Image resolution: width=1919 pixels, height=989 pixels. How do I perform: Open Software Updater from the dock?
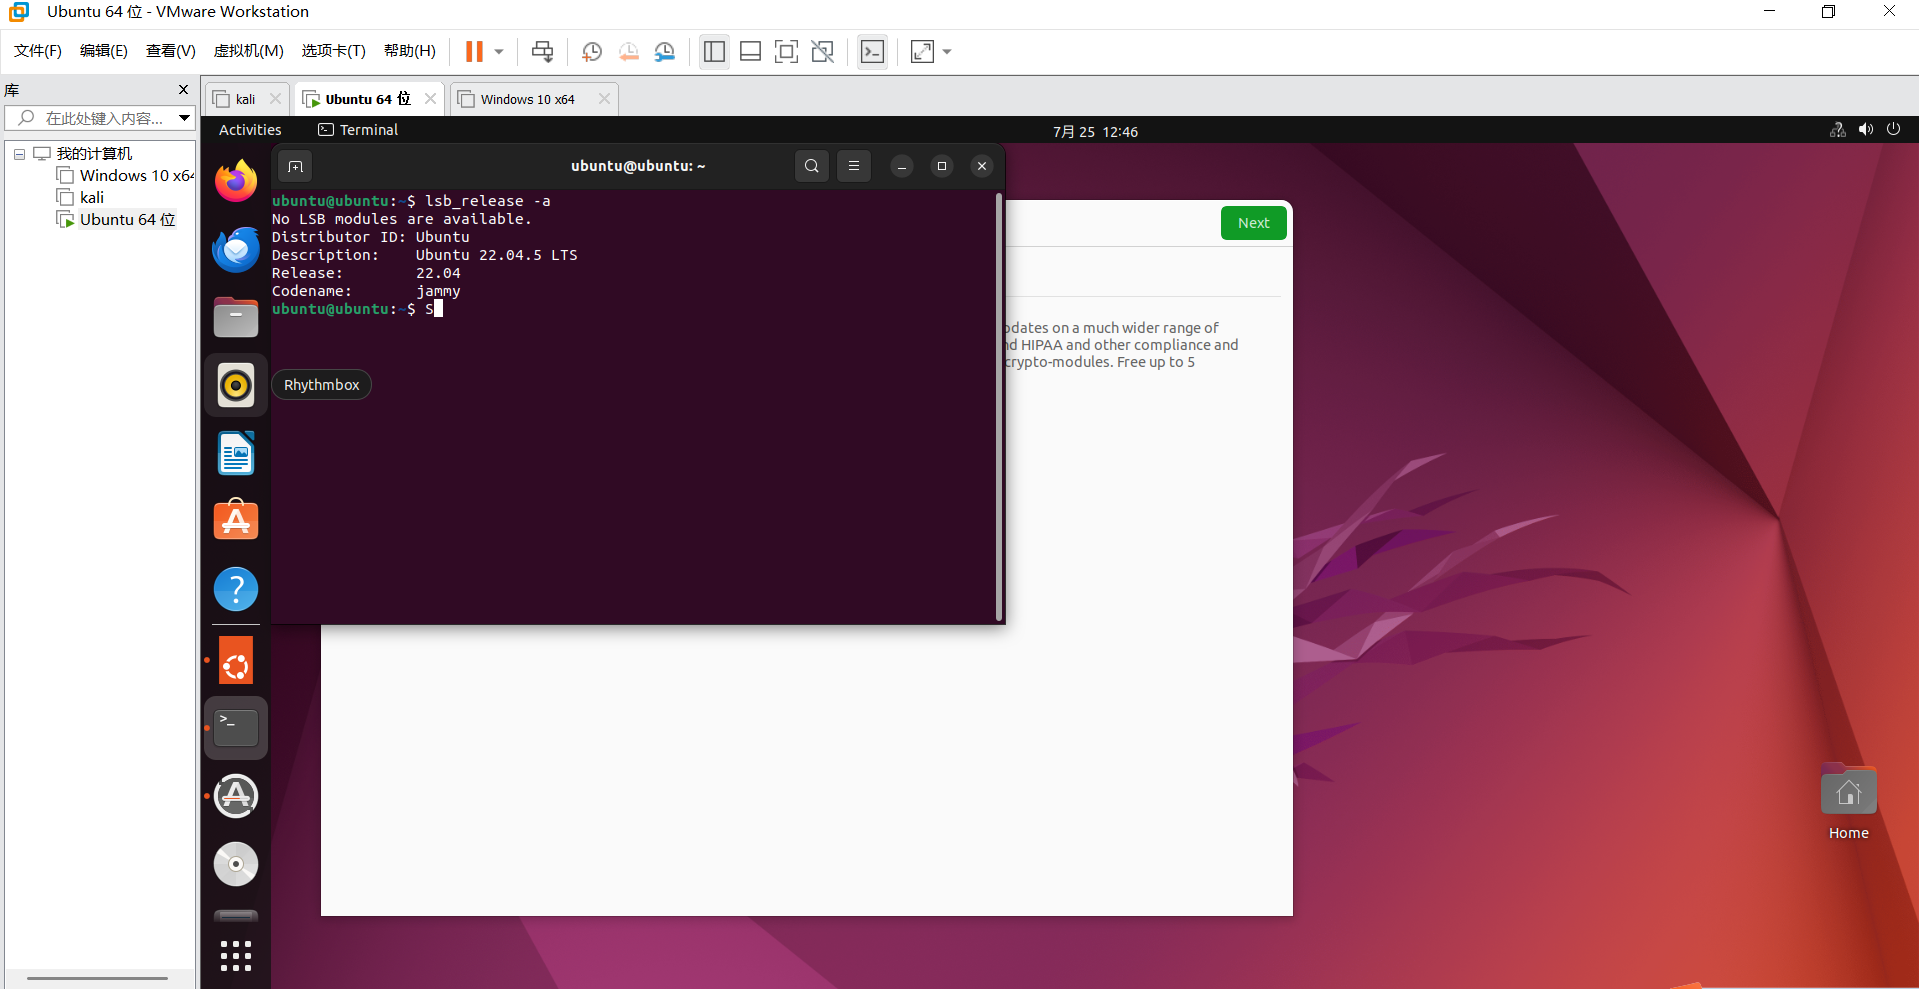click(x=236, y=796)
